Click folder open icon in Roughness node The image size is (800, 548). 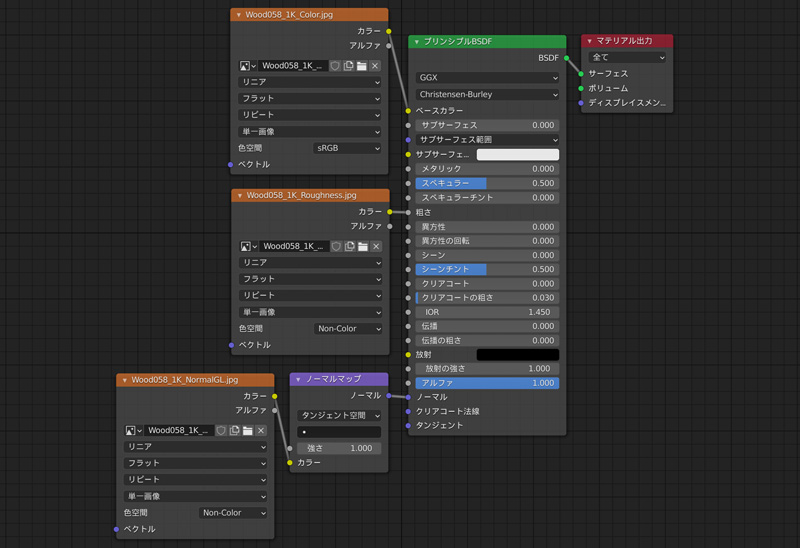click(362, 246)
